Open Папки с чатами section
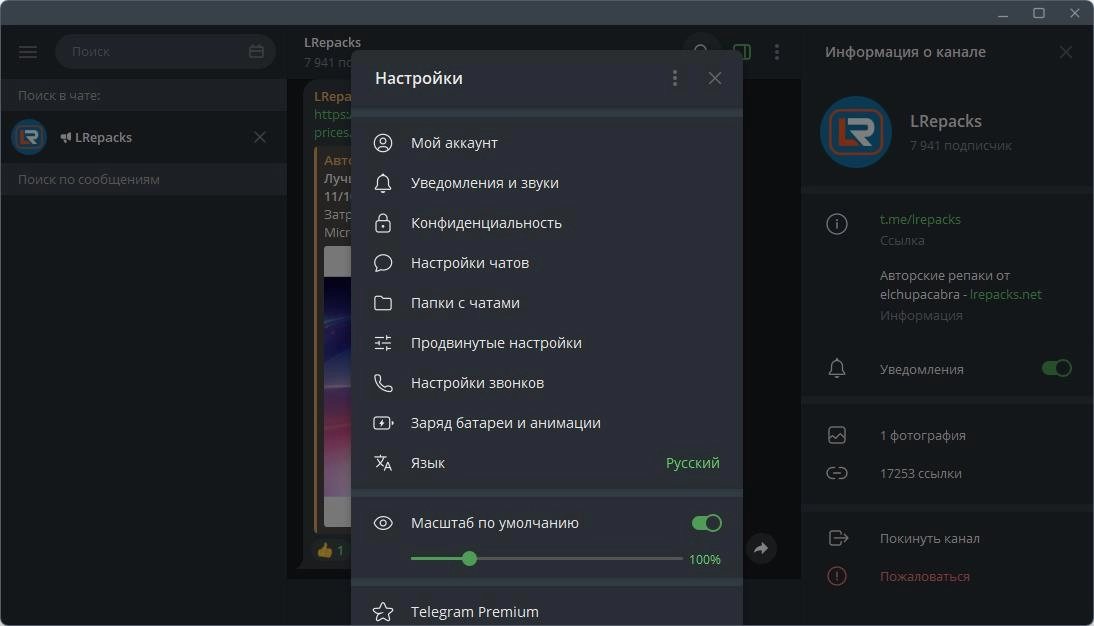1094x626 pixels. click(546, 303)
